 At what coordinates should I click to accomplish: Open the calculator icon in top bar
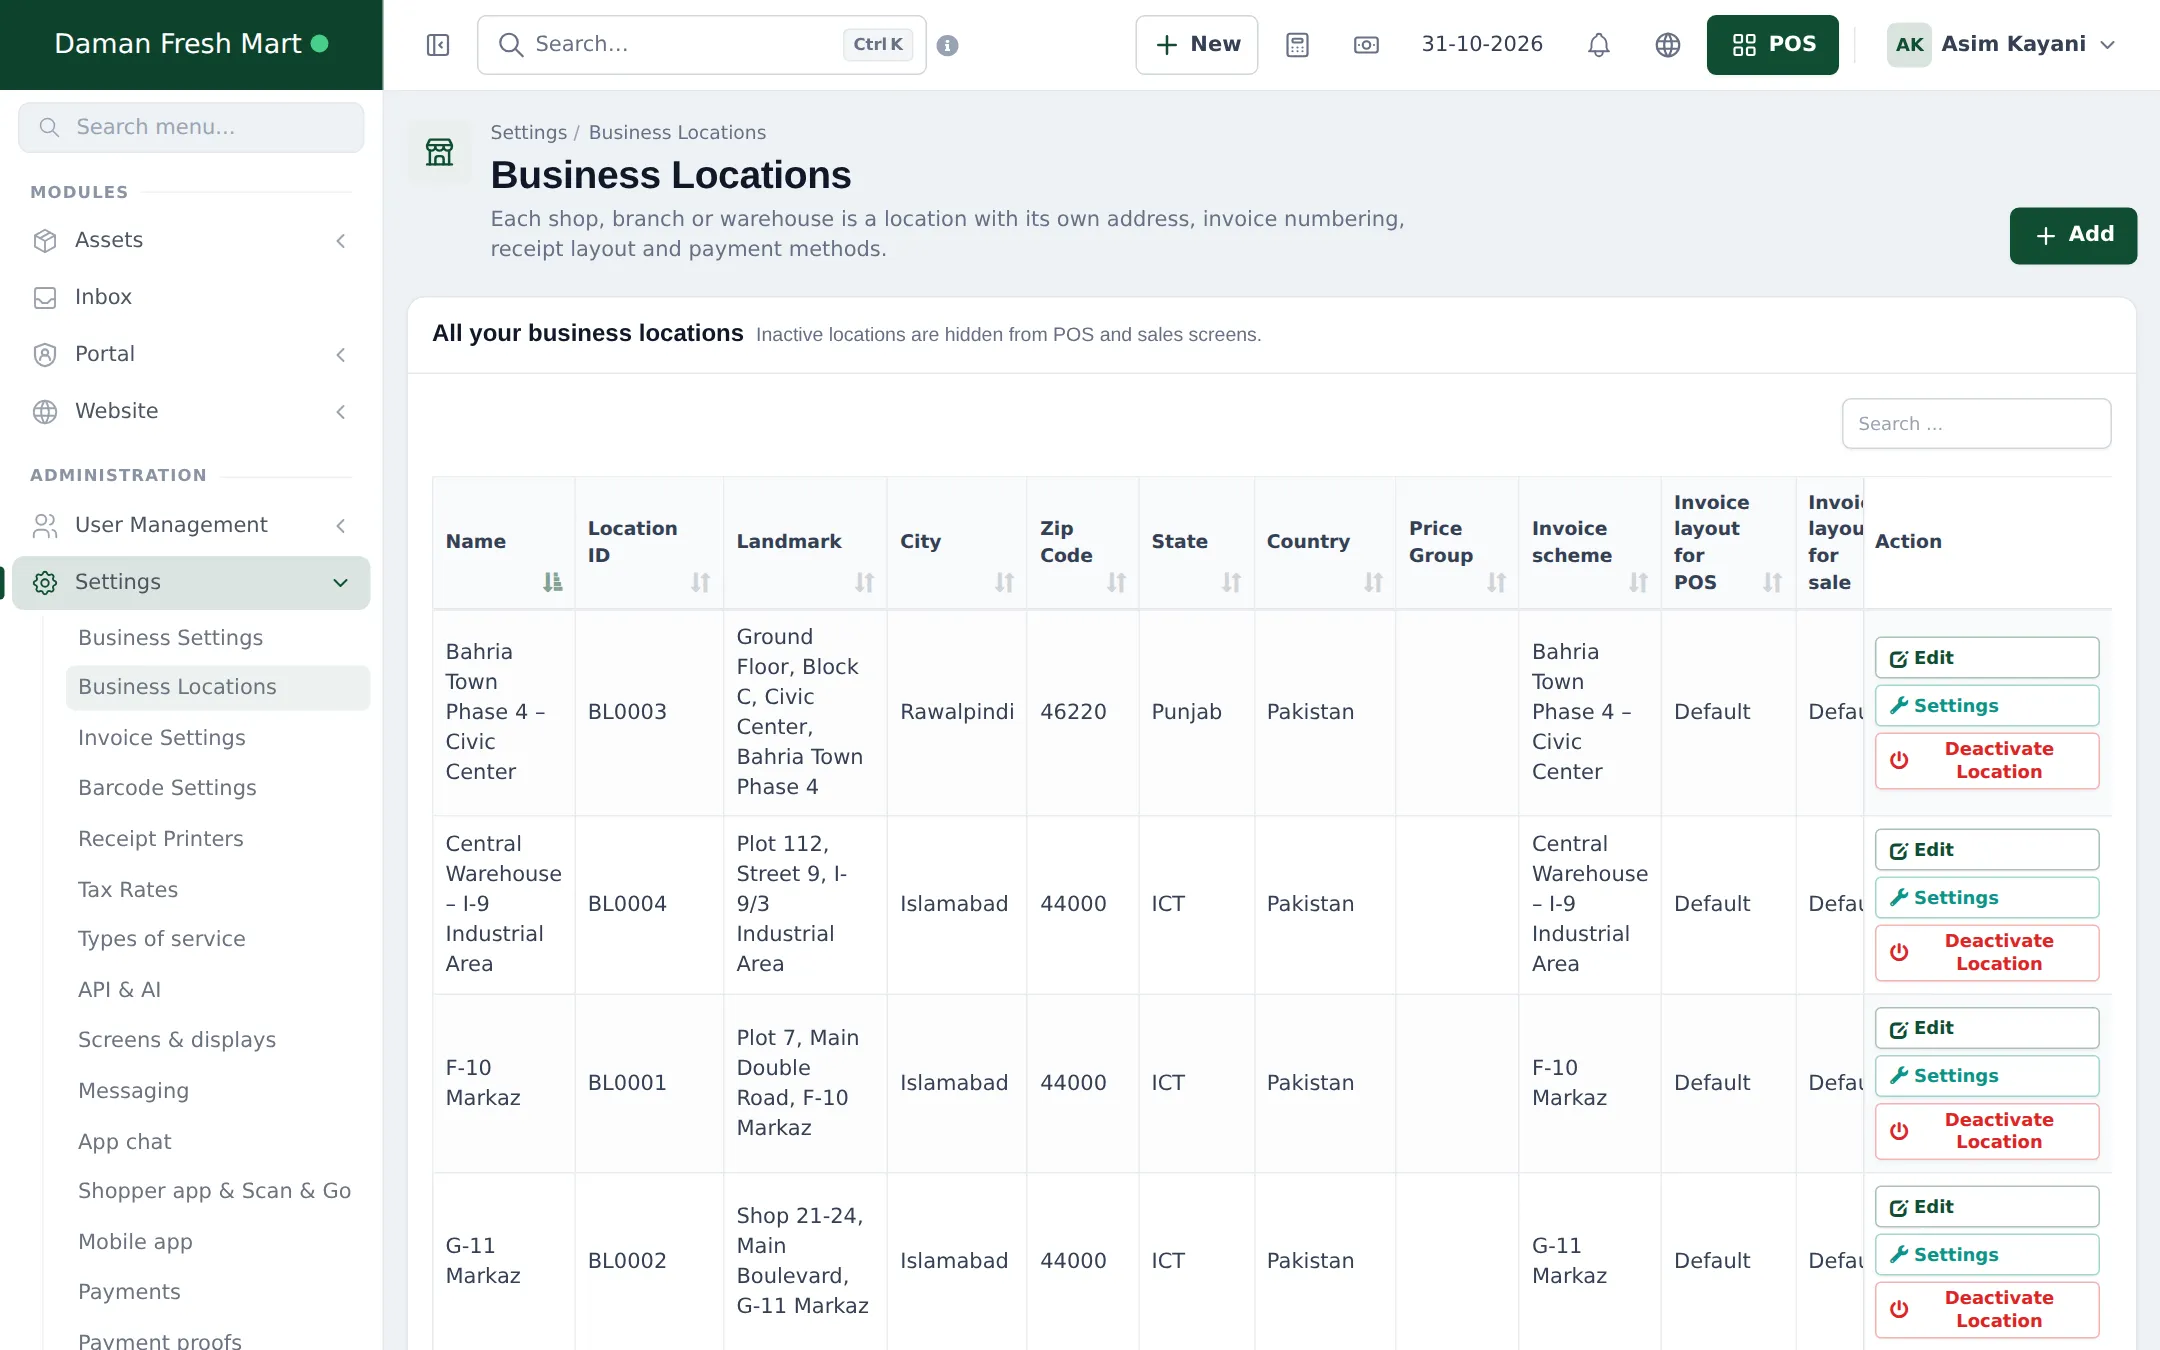tap(1297, 45)
